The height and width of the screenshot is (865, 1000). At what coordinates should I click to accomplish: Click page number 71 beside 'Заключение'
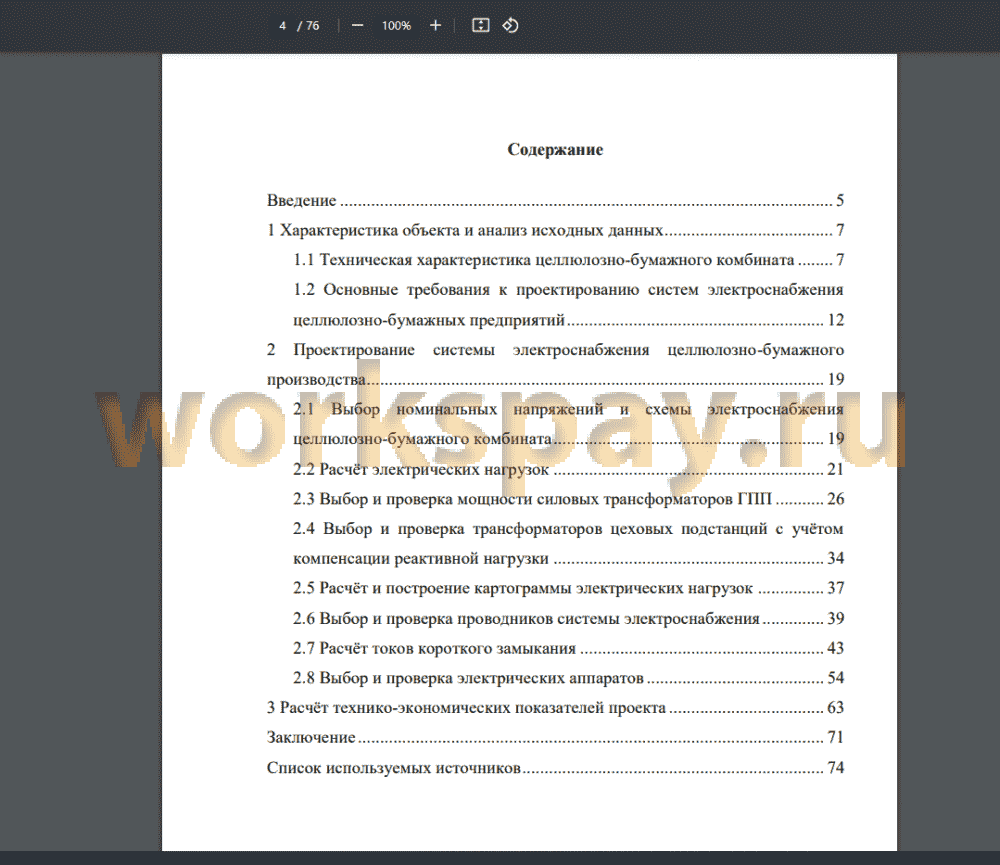point(835,737)
